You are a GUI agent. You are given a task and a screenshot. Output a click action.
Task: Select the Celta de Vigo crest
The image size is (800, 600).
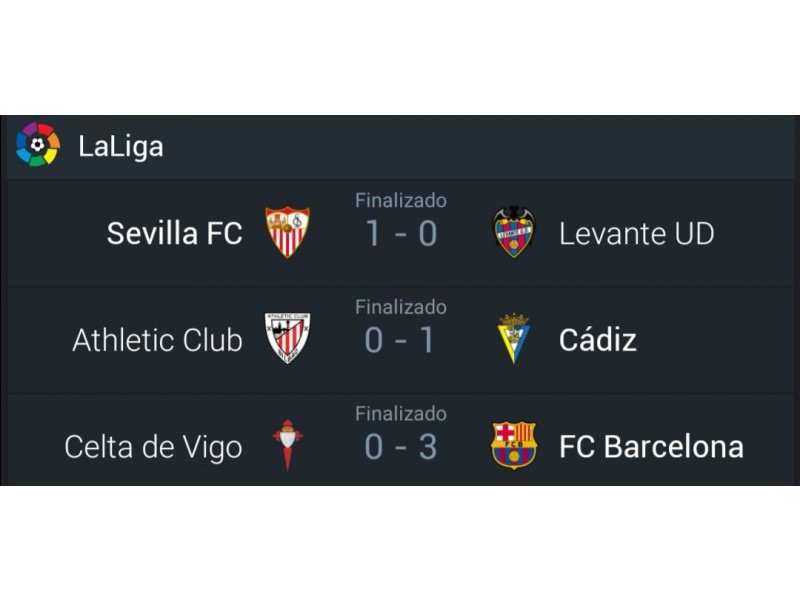pos(287,445)
